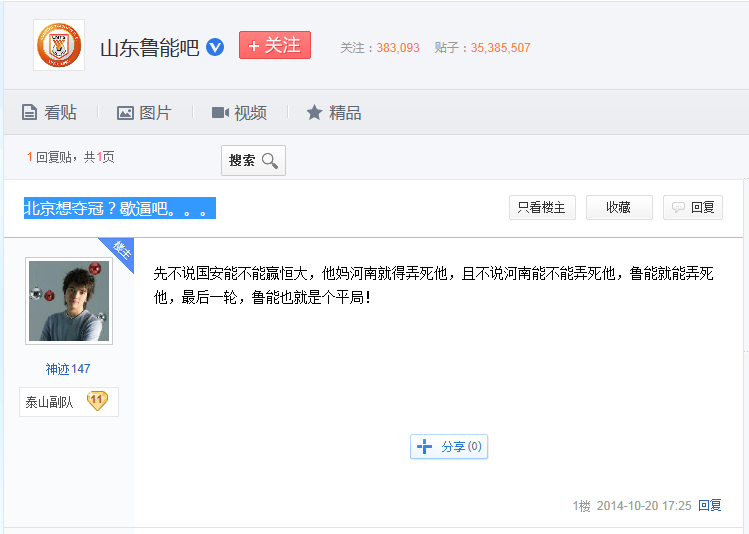Screen dimensions: 749x534
Task: Share the post with 分享(0)
Action: click(x=449, y=447)
